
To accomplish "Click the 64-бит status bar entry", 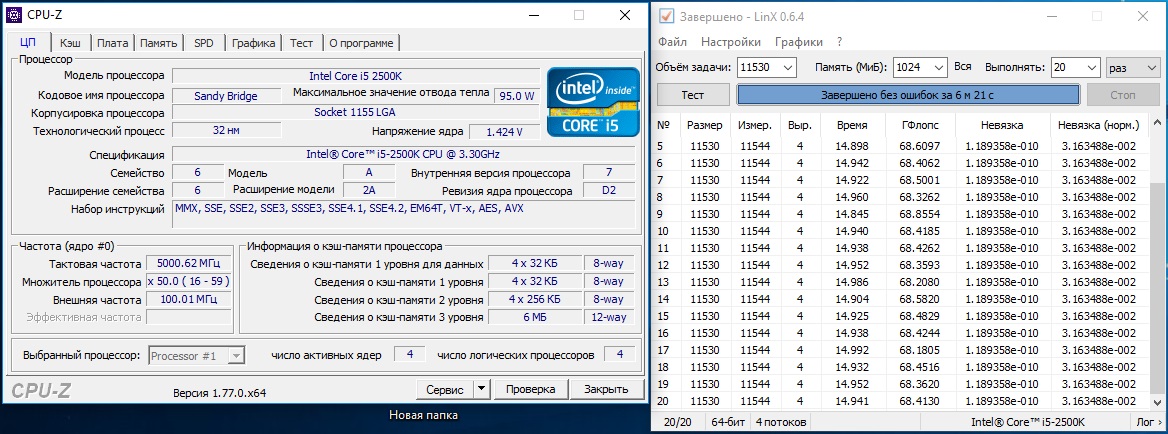I will [728, 422].
